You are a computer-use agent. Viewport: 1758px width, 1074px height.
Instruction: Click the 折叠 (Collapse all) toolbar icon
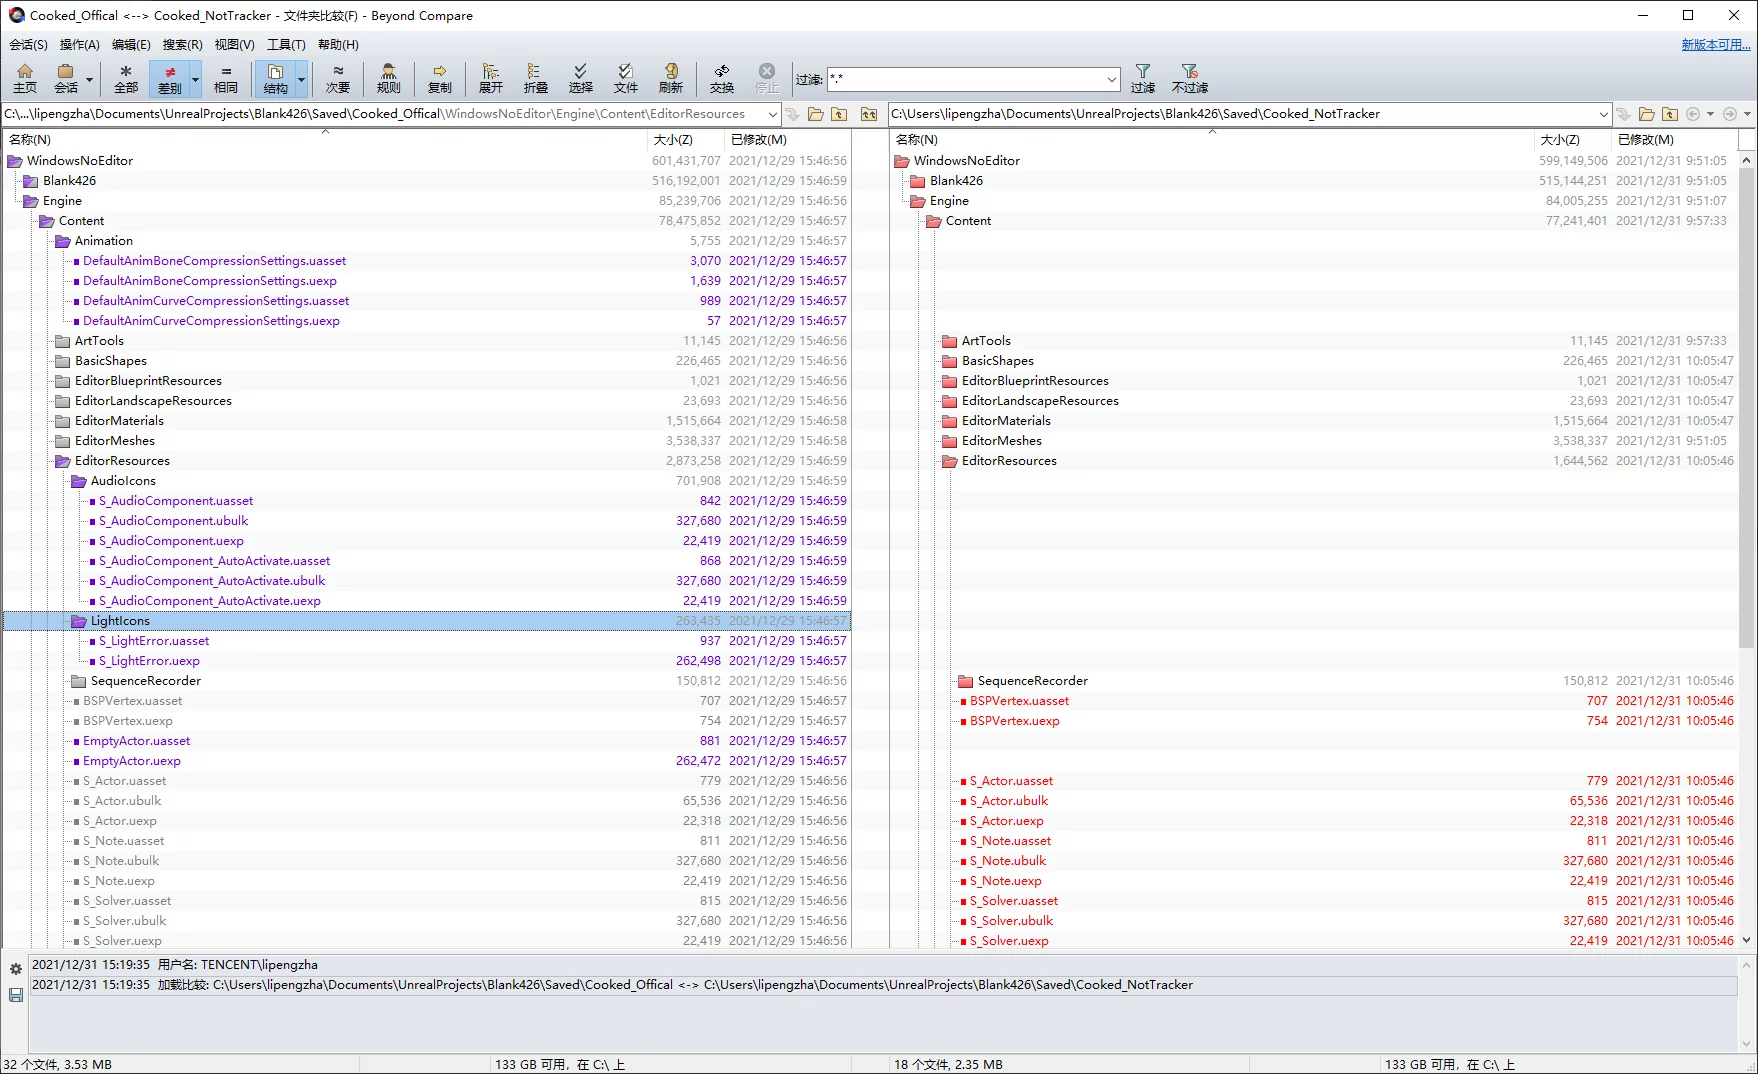(x=535, y=78)
